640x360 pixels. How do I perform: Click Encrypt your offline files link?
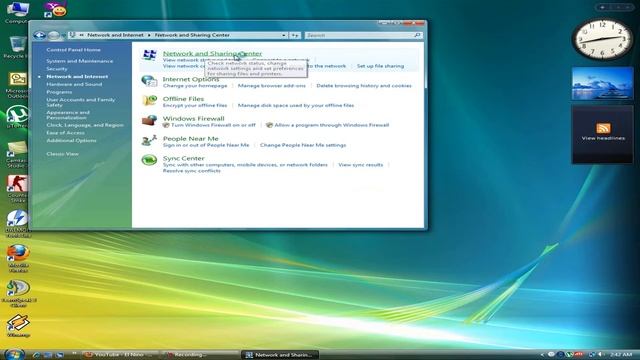click(x=195, y=105)
